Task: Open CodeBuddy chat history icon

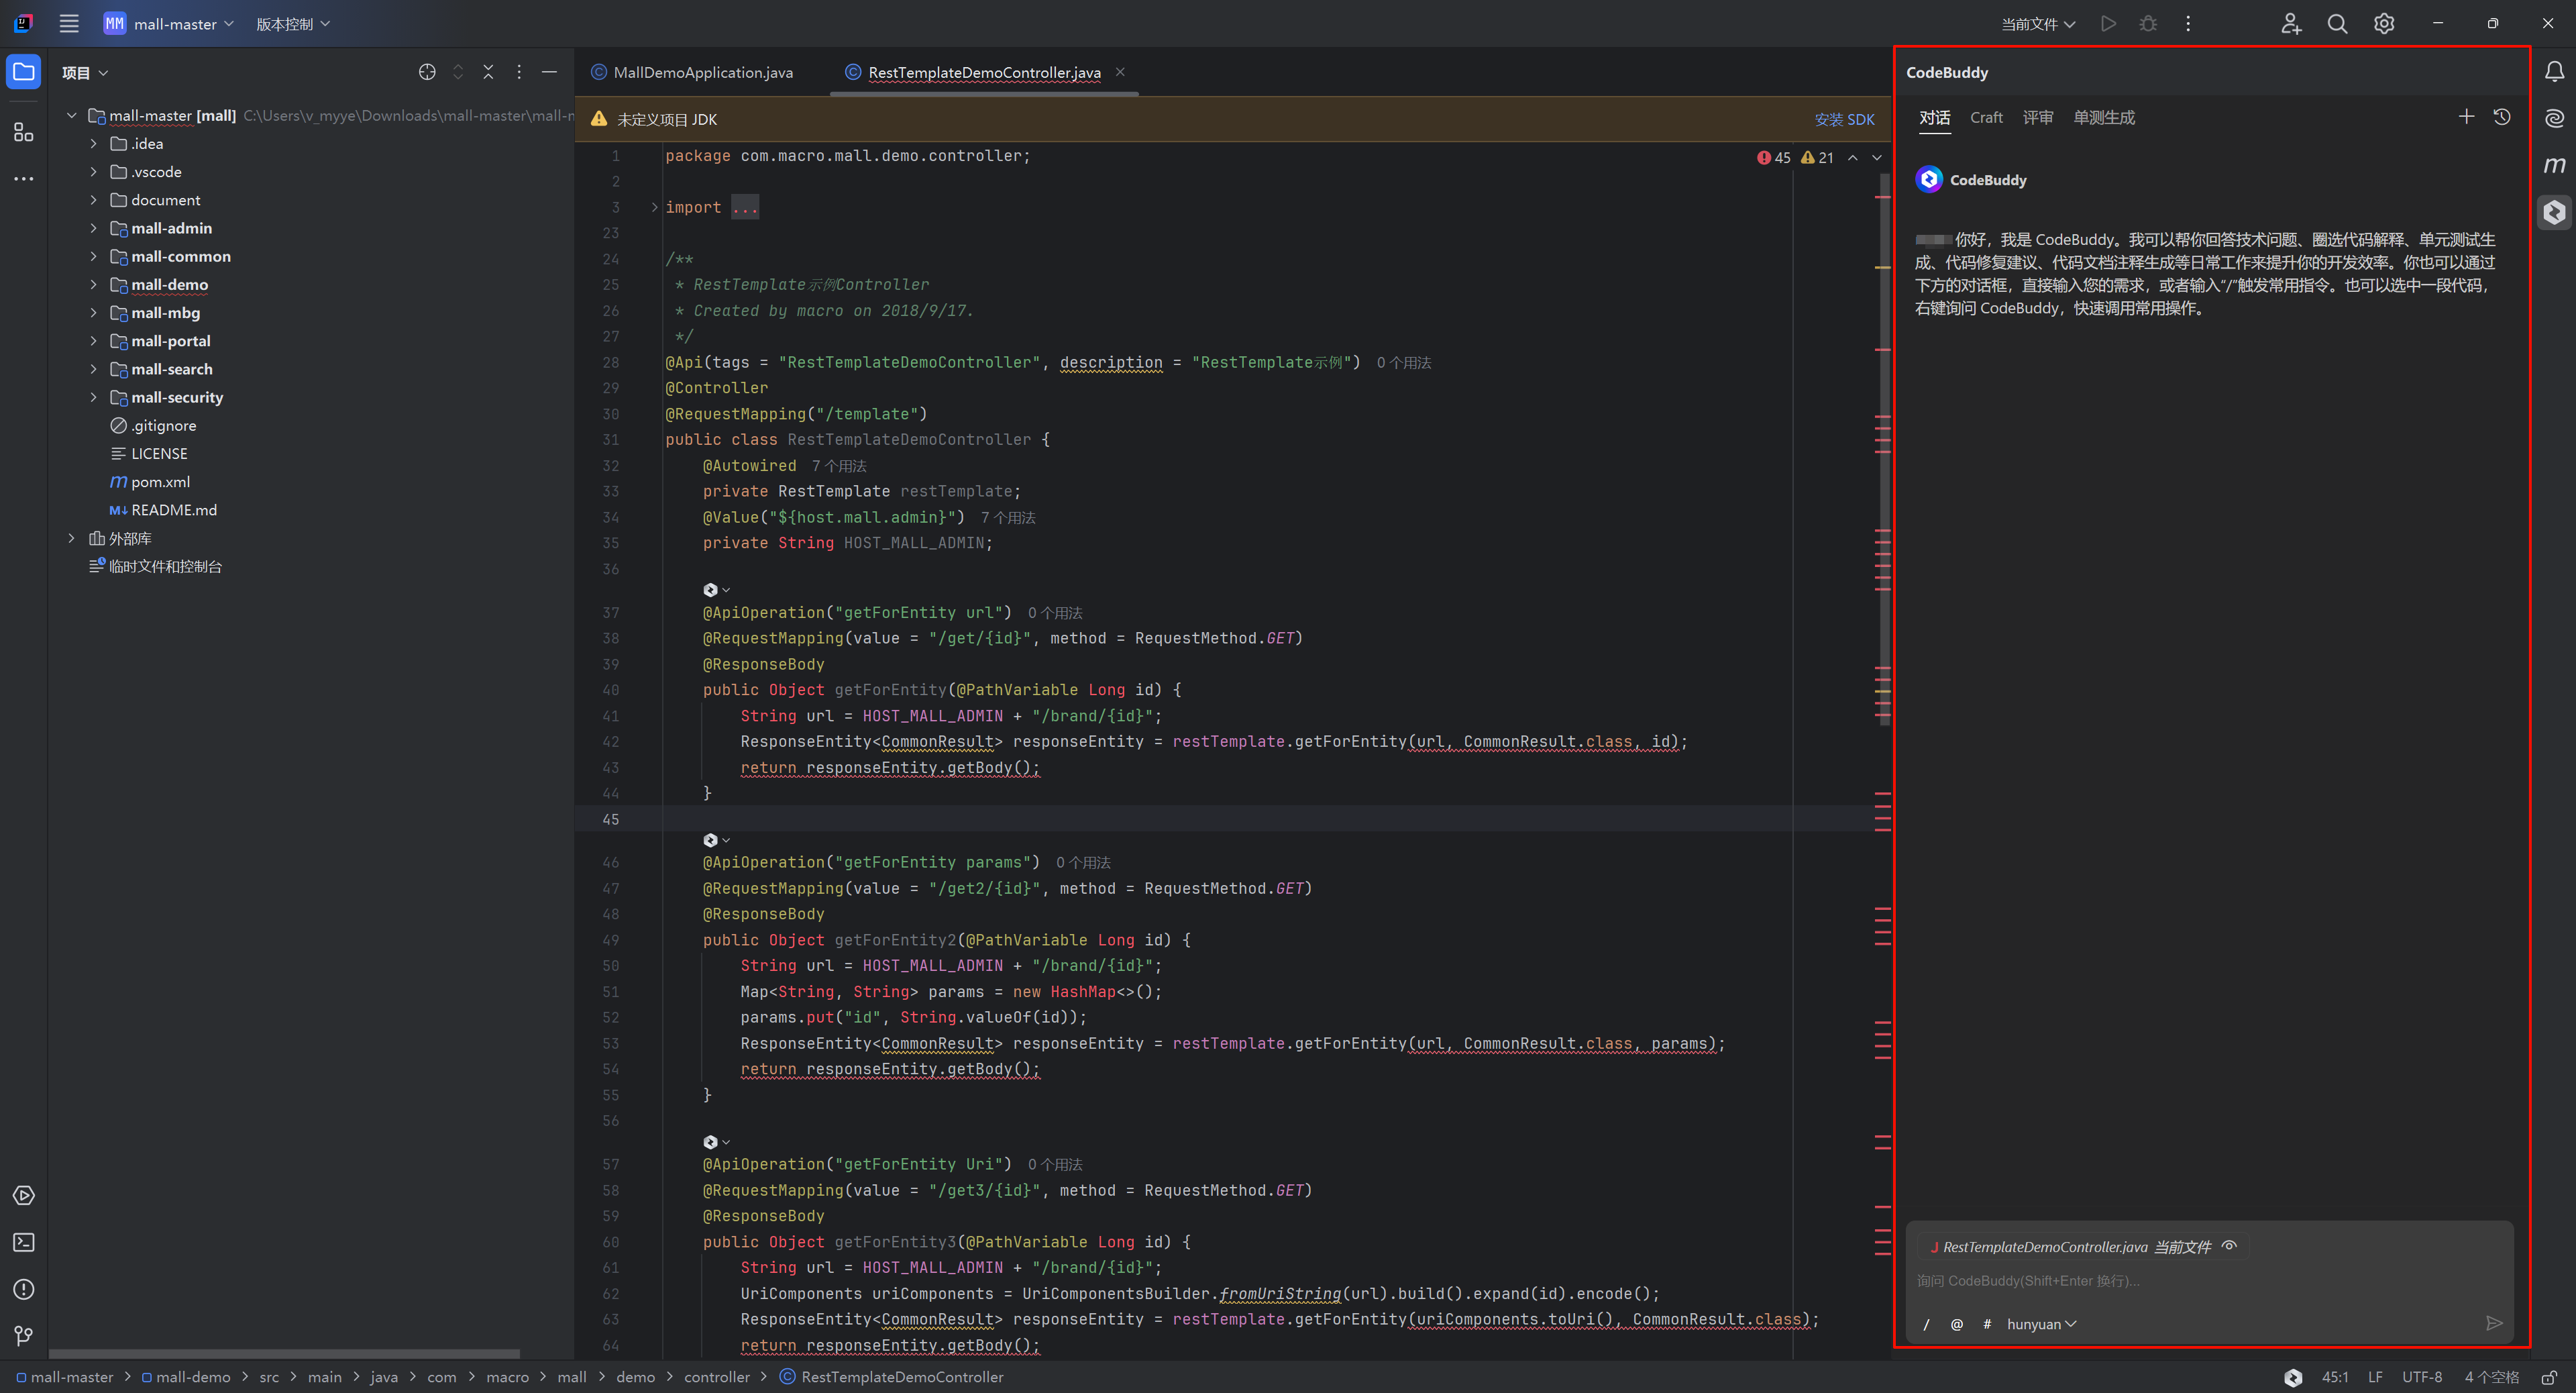Action: point(2502,117)
